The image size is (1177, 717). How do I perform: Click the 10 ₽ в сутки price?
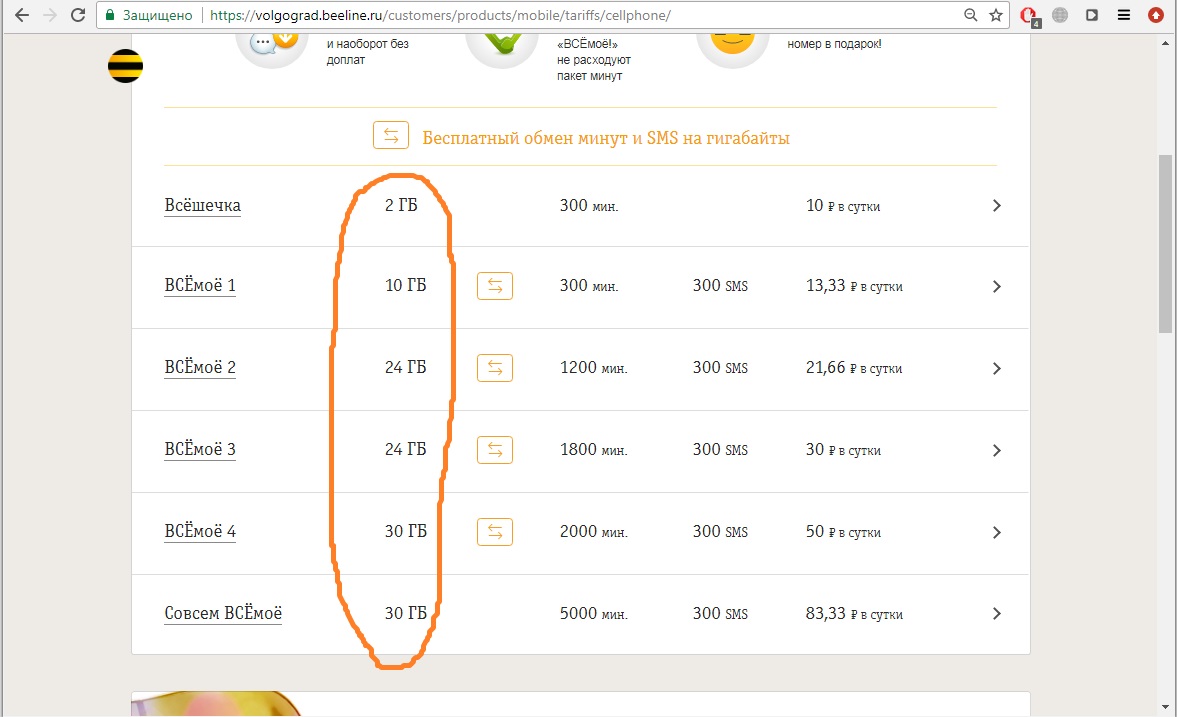tap(843, 206)
